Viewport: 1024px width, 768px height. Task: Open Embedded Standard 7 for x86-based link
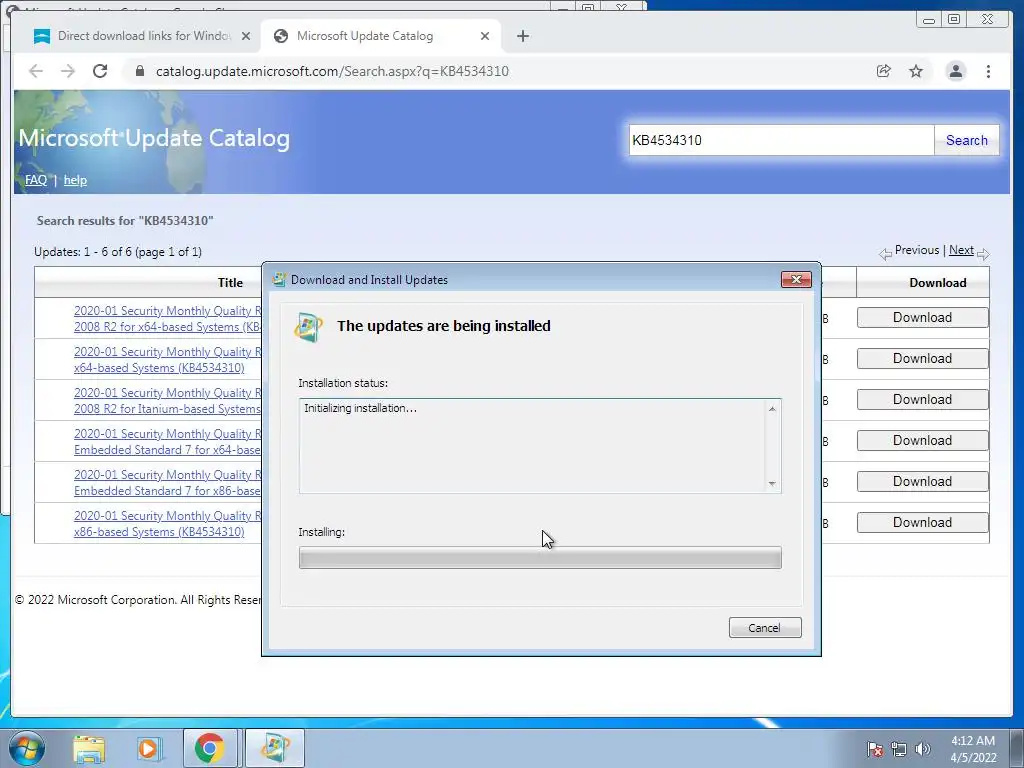[167, 483]
